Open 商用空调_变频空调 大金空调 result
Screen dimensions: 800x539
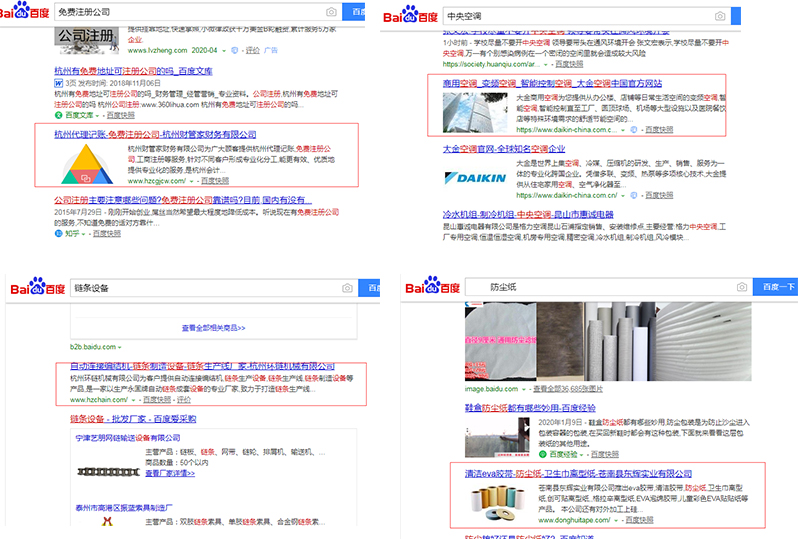[x=552, y=83]
